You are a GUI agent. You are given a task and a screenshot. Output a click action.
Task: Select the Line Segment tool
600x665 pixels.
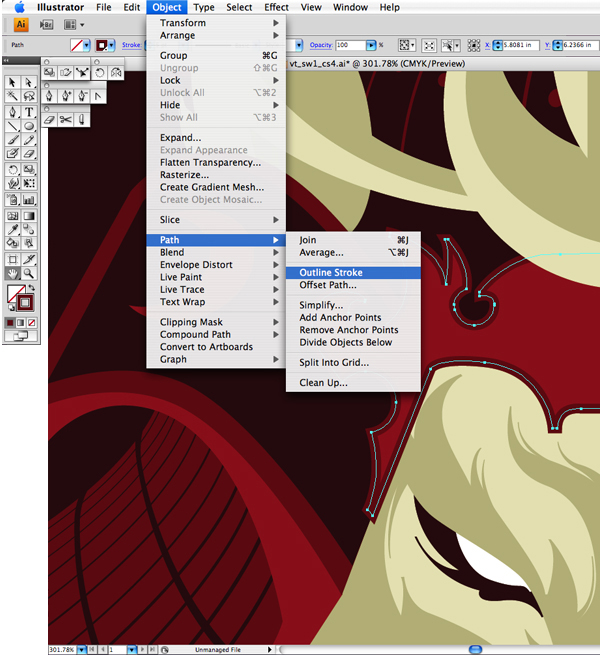12,126
